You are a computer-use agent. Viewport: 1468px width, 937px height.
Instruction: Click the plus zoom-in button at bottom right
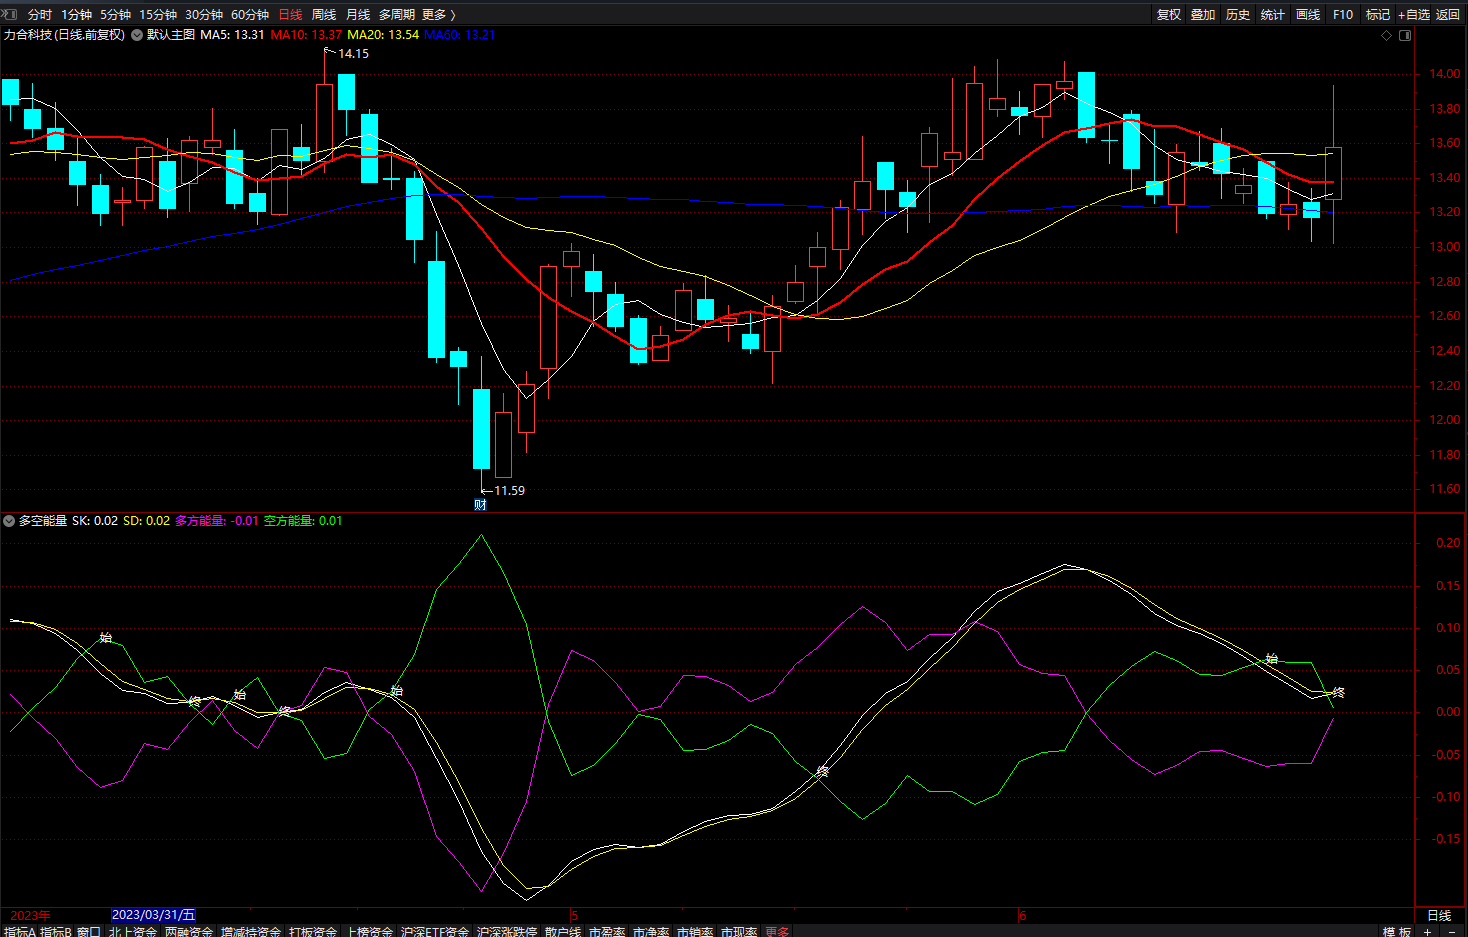pyautogui.click(x=1428, y=931)
